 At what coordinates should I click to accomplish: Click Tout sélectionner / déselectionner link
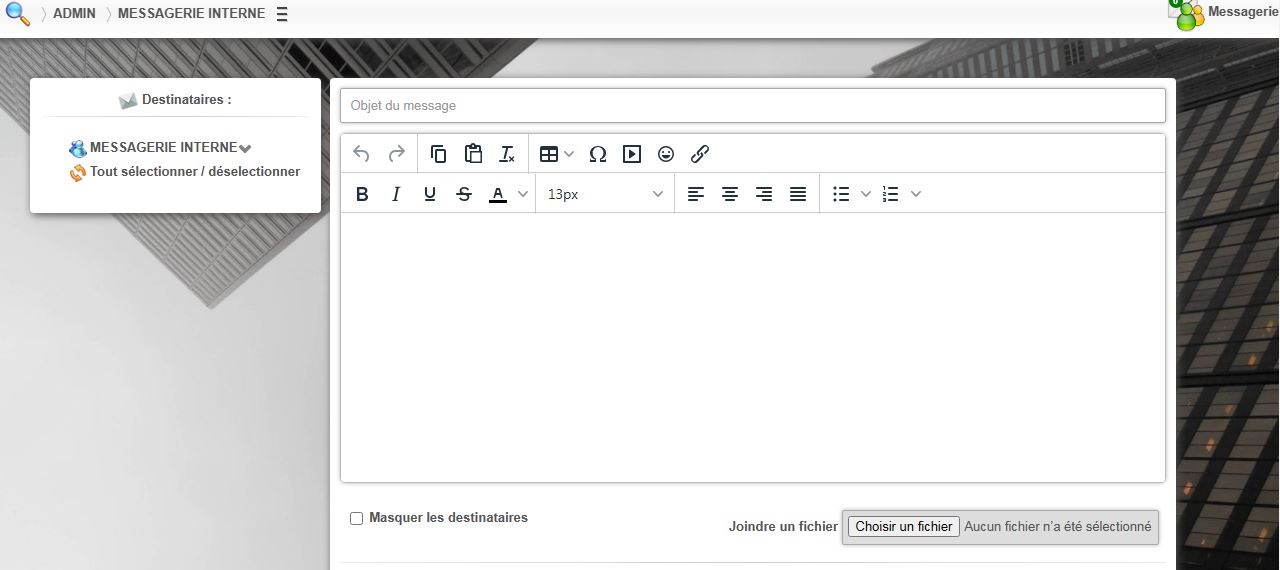coord(195,172)
